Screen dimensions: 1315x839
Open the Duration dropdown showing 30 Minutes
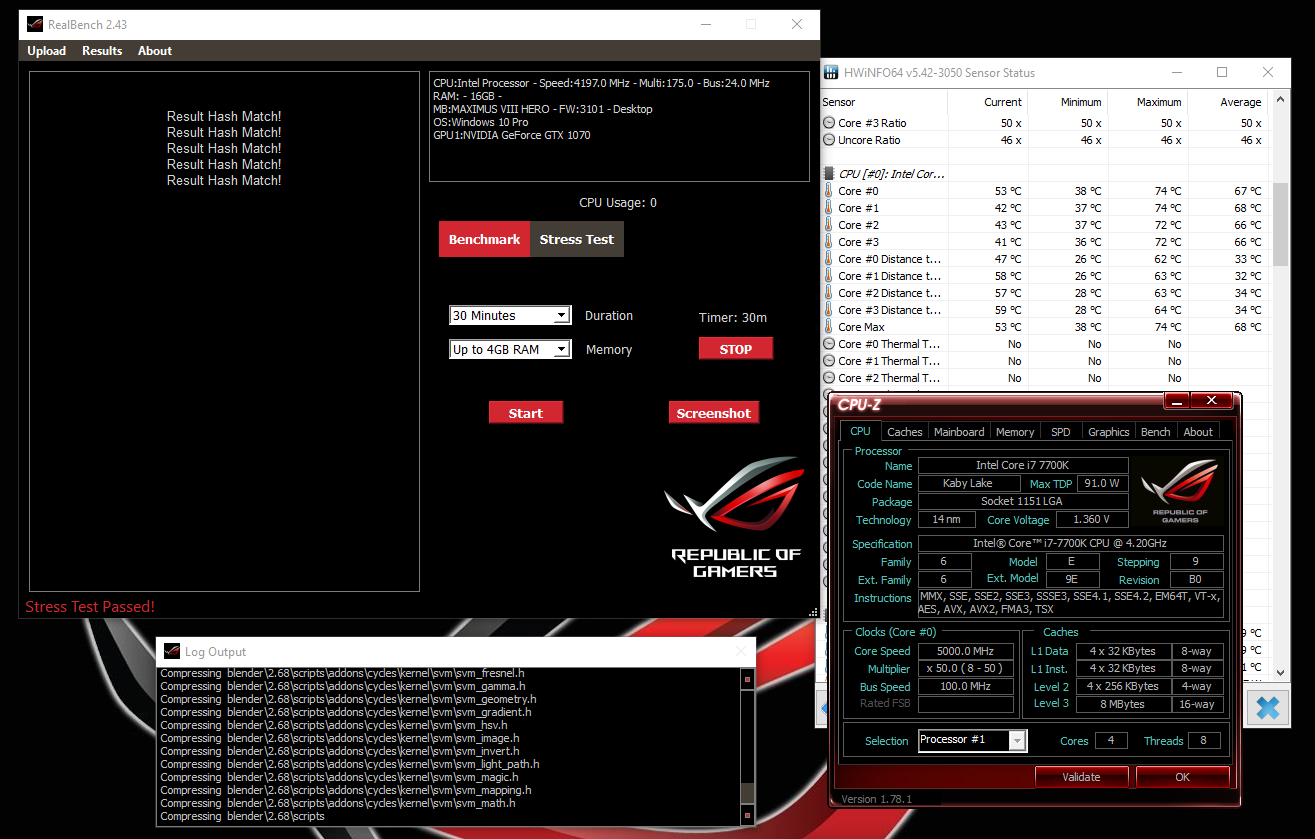[x=510, y=316]
